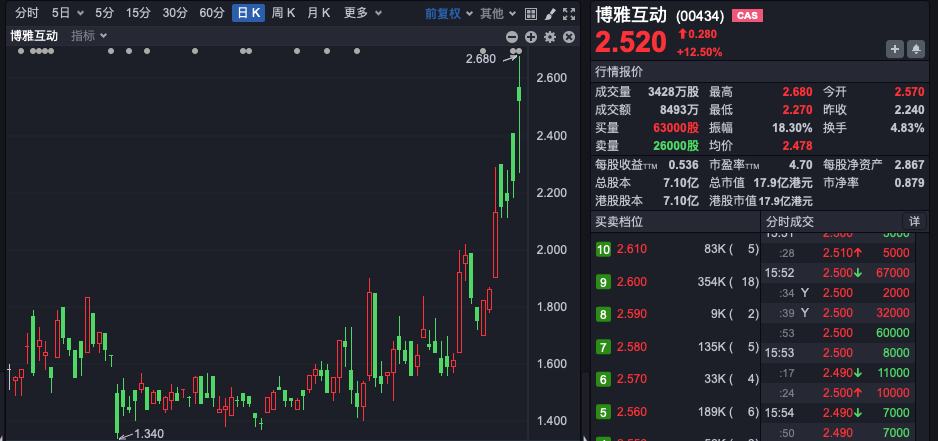Click the 买卖档位 panel header

619,221
